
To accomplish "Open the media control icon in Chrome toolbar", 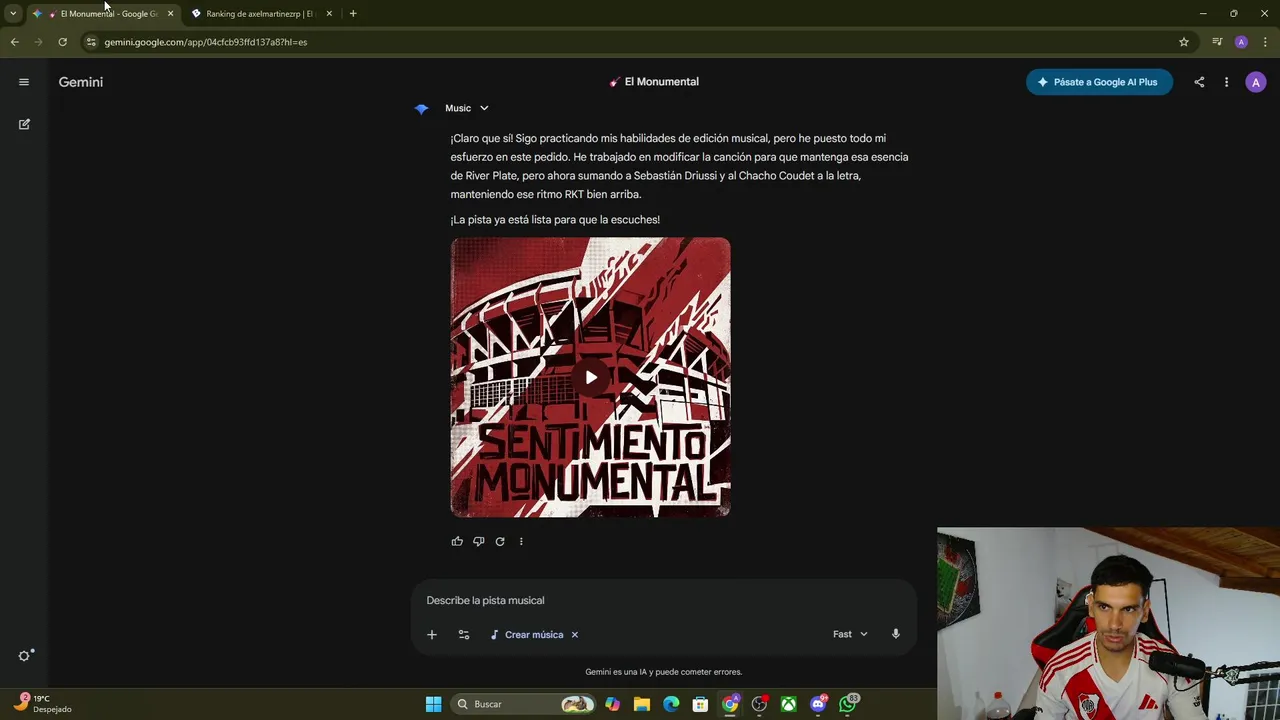I will tap(1217, 42).
